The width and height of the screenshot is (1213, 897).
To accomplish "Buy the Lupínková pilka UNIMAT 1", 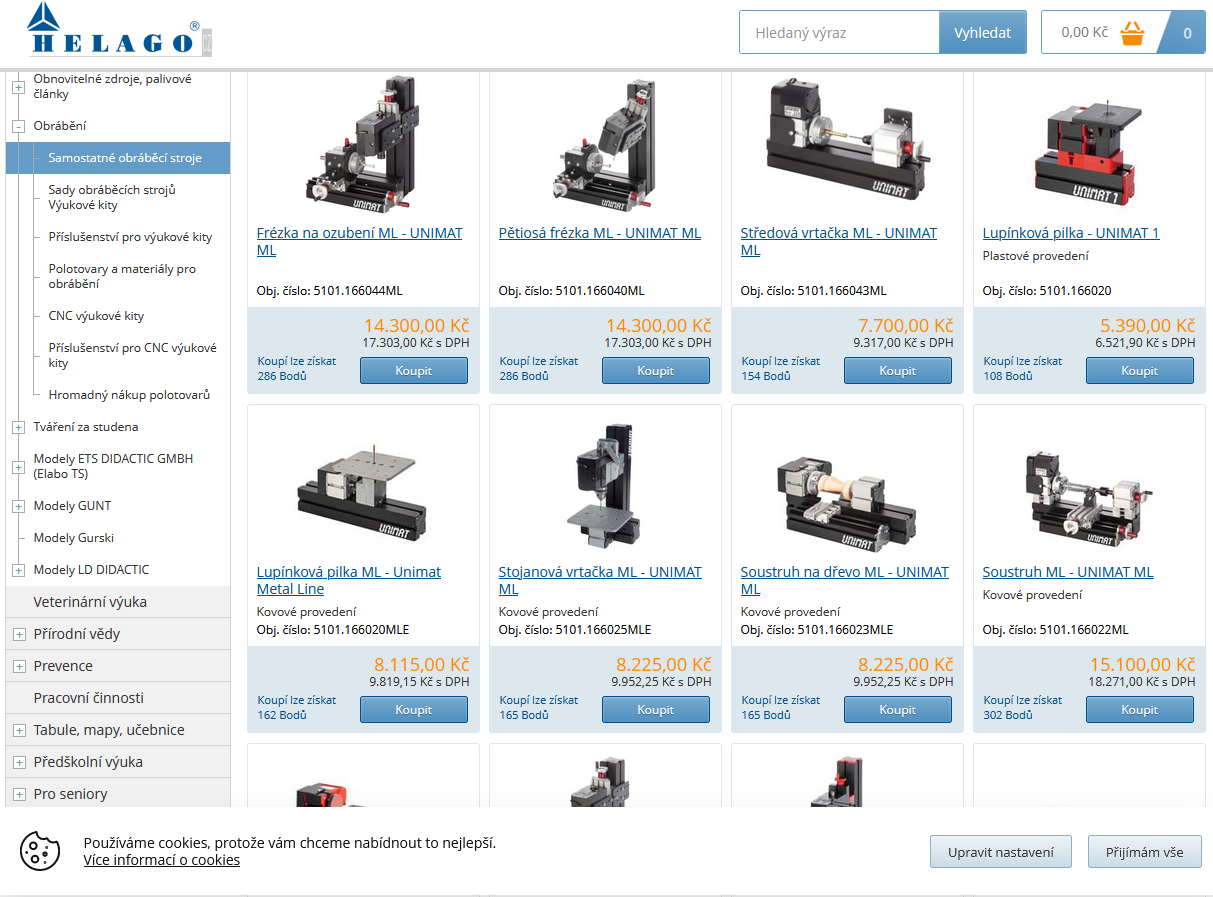I will click(x=1140, y=370).
